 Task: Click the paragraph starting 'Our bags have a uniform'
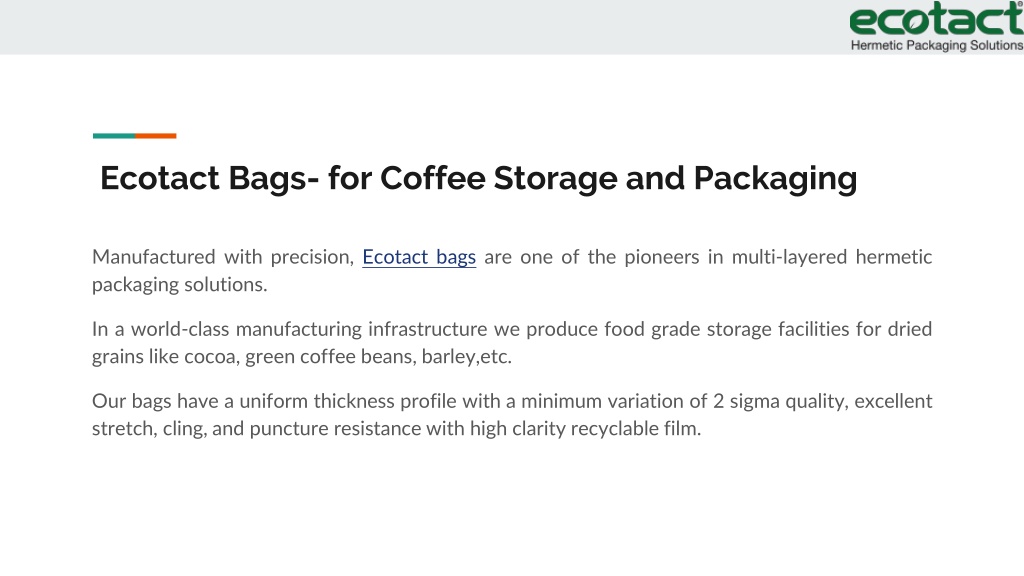tap(512, 414)
